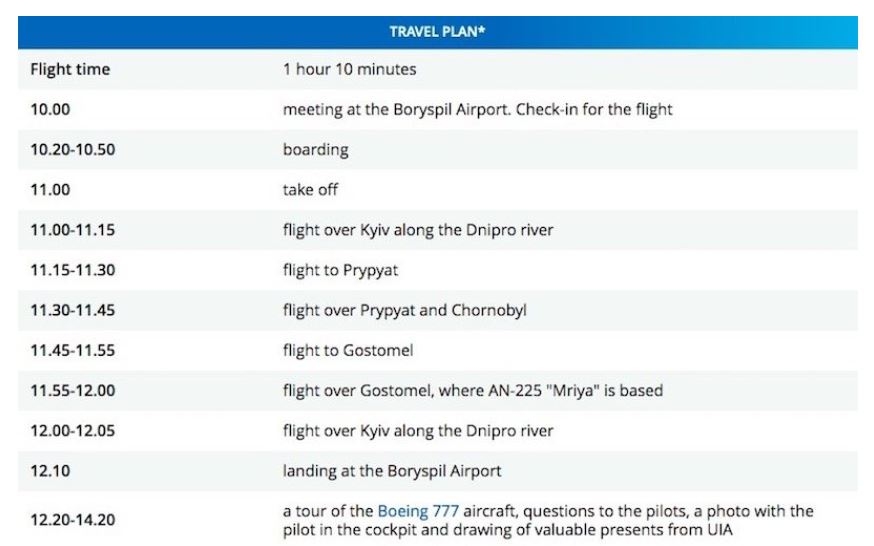Image resolution: width=874 pixels, height=546 pixels.
Task: Click the "boarding" entry
Action: tap(315, 149)
